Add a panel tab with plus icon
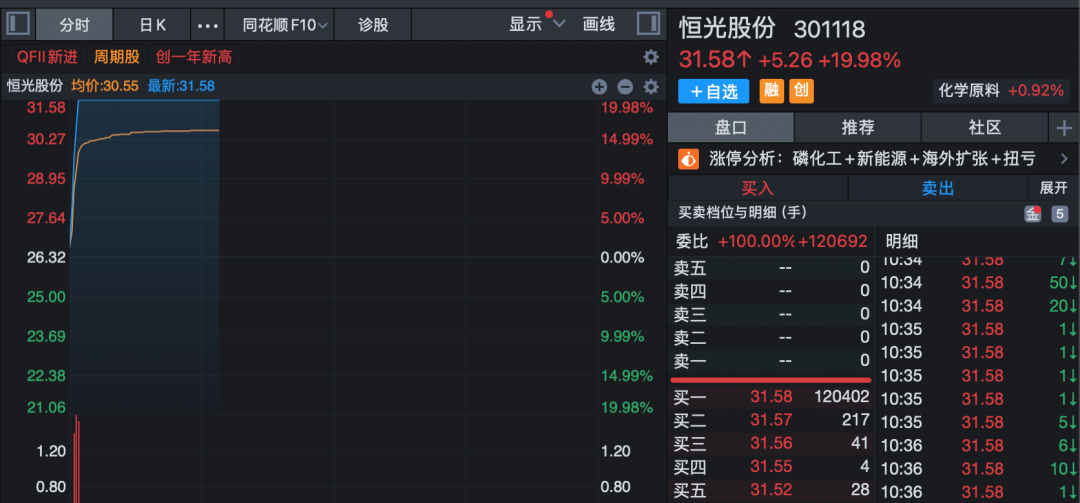 point(1063,127)
